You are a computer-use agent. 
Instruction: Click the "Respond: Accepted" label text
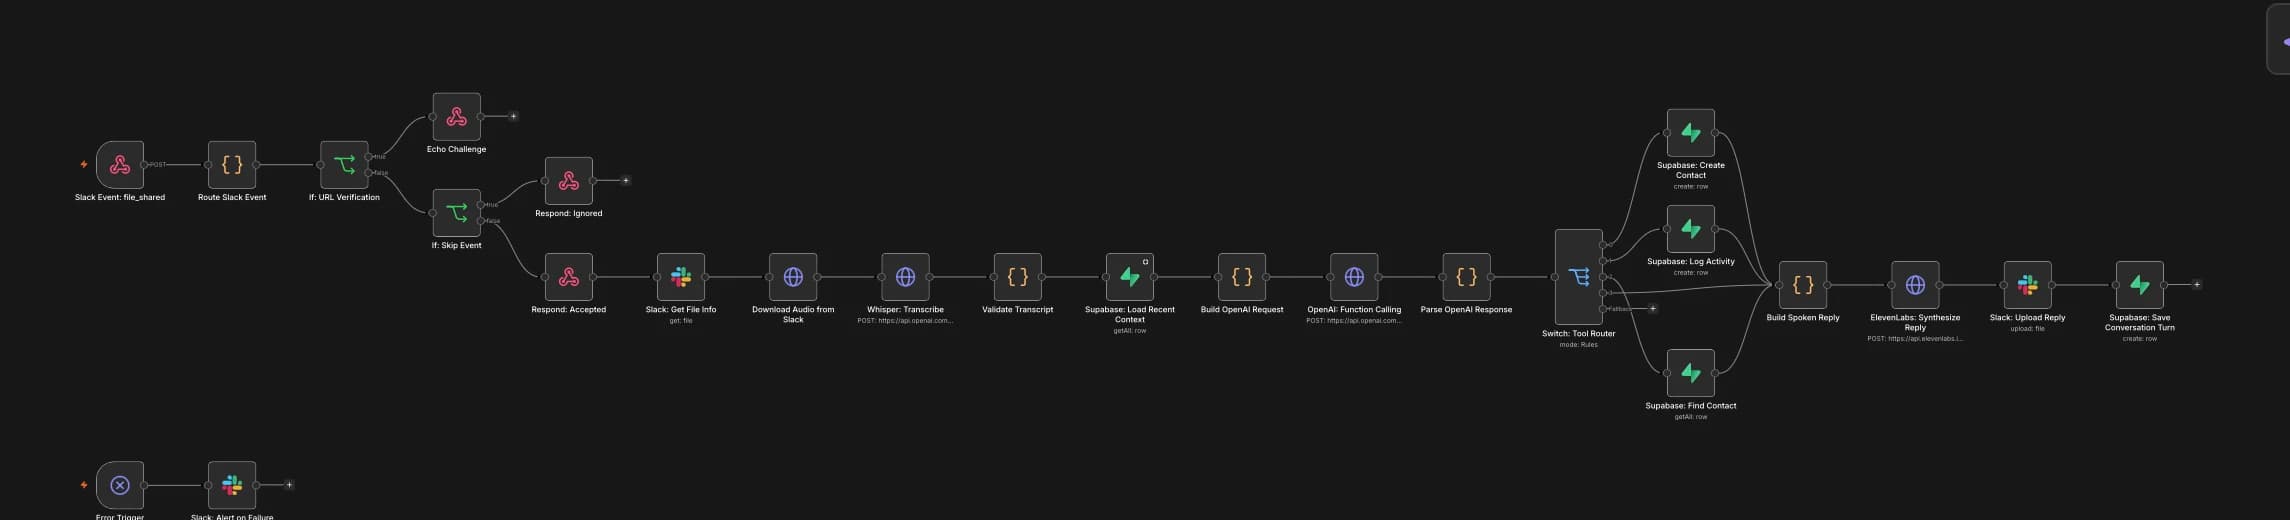569,310
